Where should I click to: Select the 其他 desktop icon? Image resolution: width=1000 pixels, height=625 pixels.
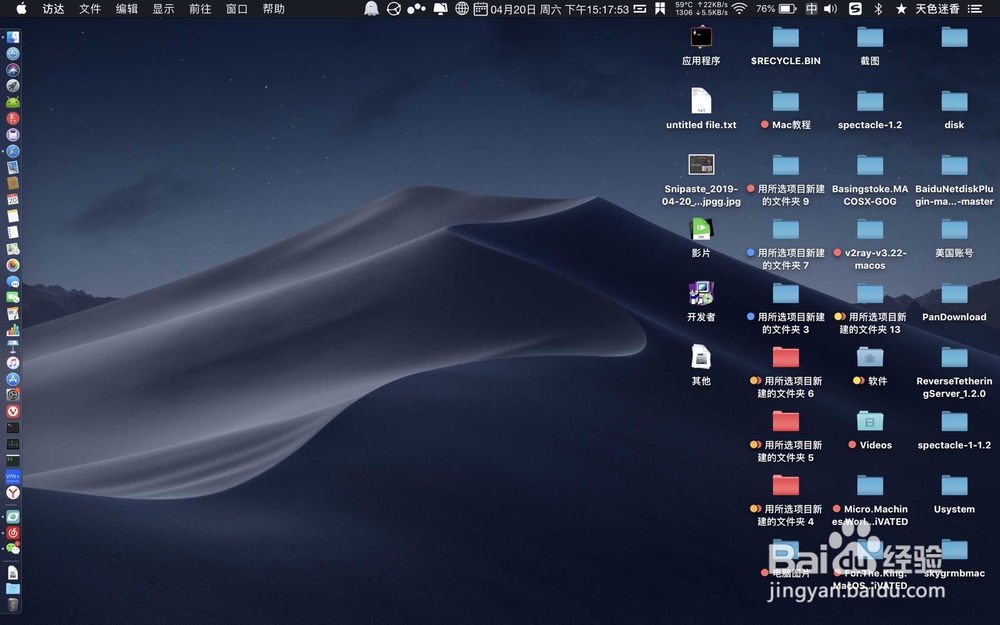coord(701,365)
